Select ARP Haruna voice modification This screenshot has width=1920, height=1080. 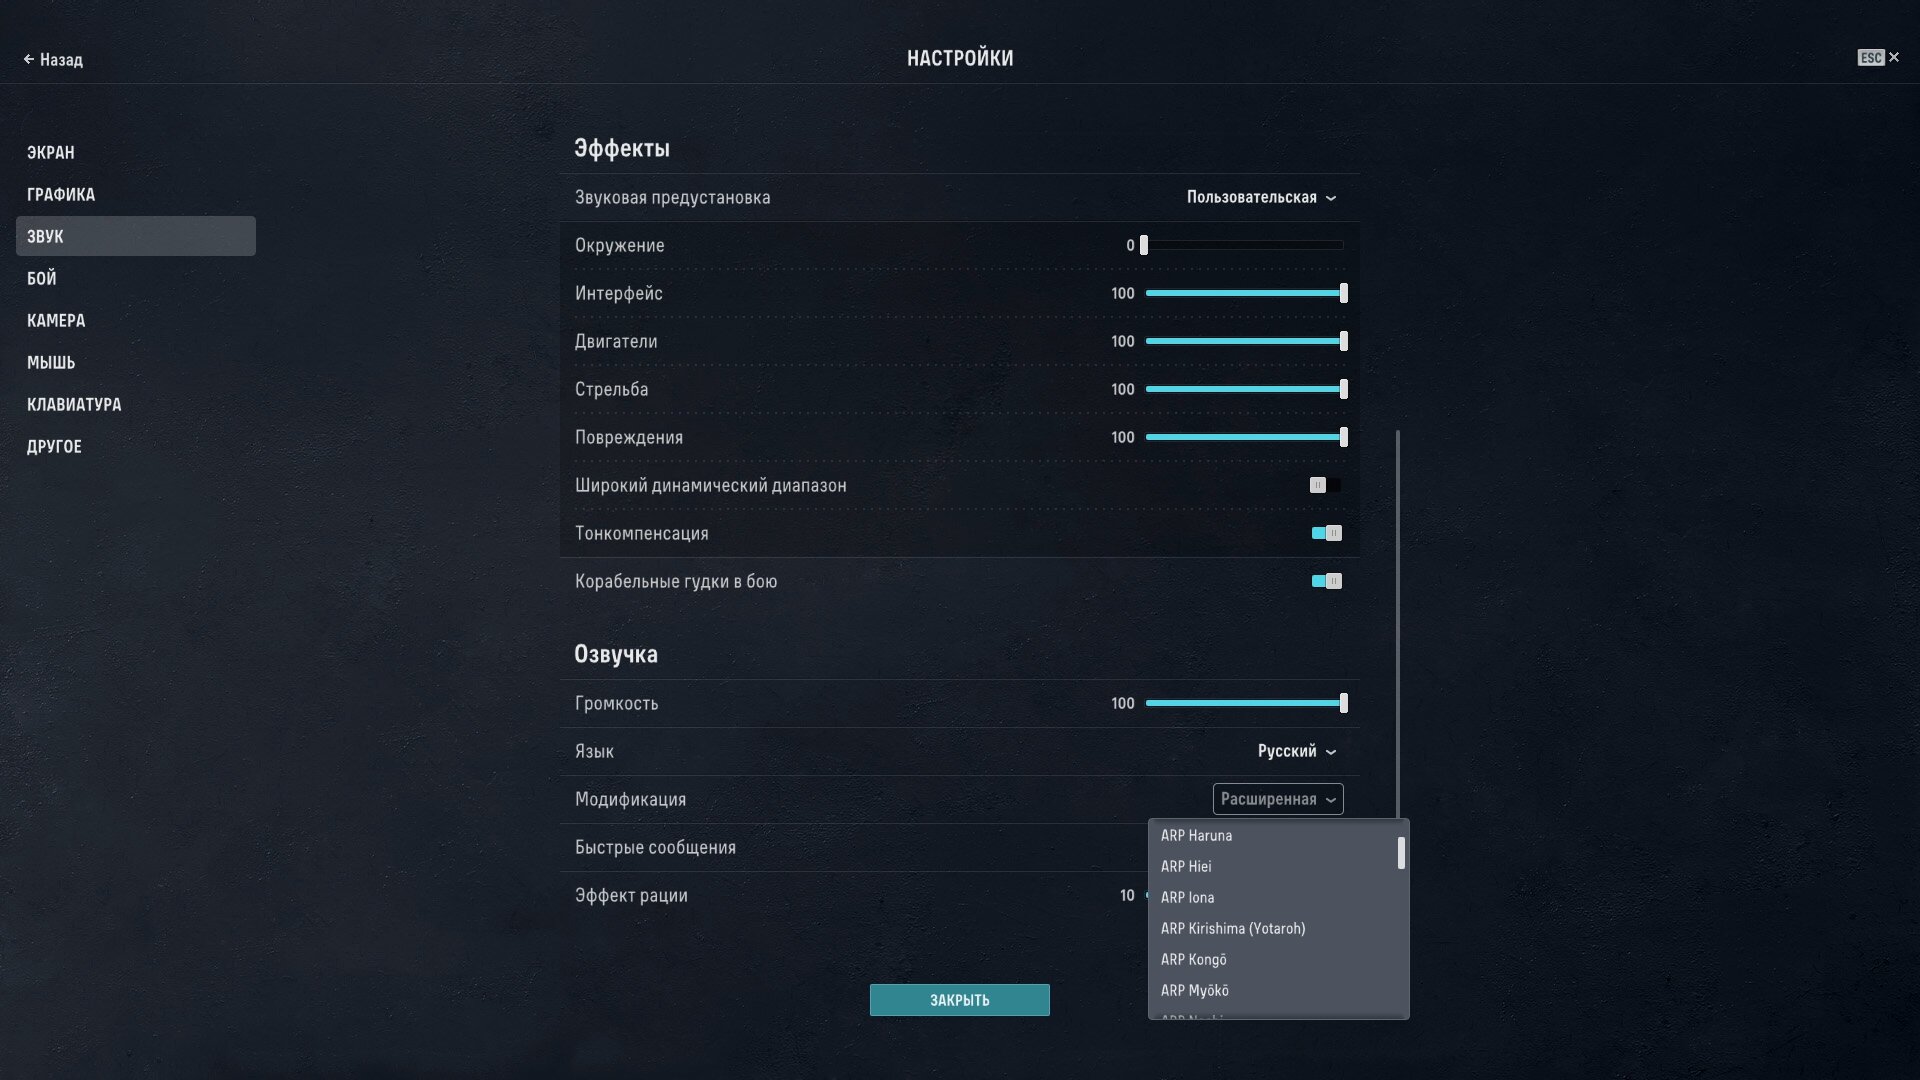1196,836
